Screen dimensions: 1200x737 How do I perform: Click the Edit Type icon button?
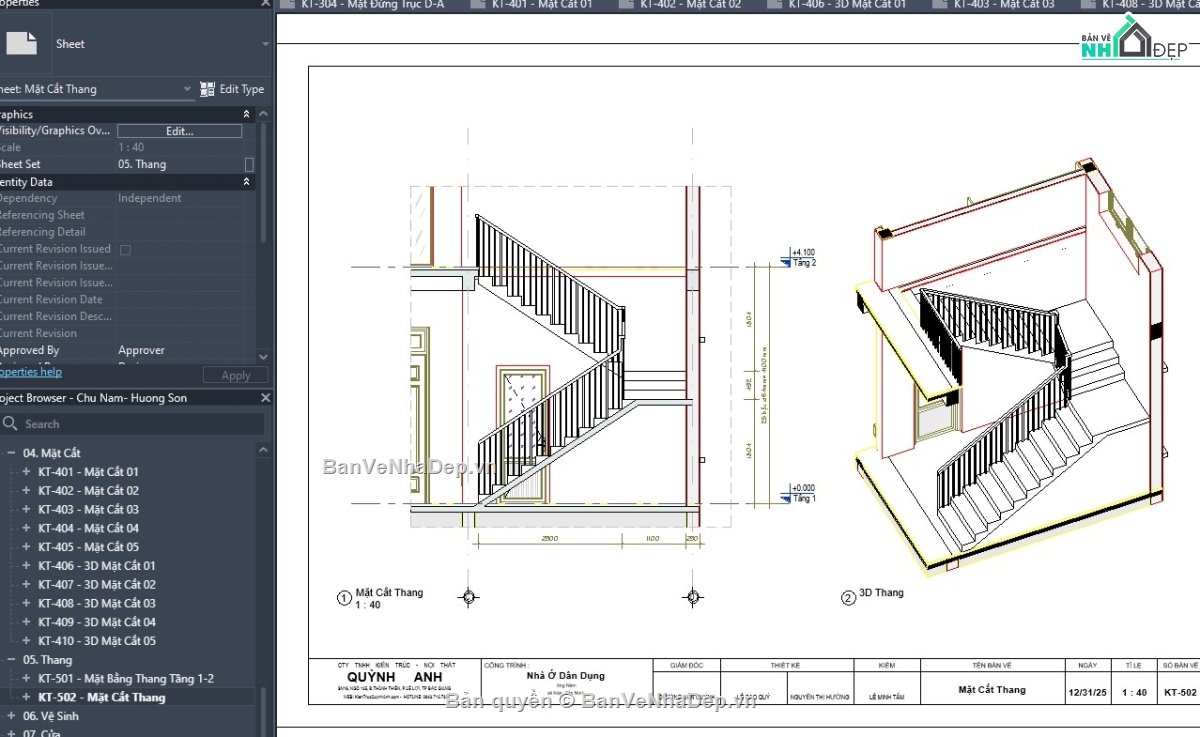pyautogui.click(x=207, y=89)
